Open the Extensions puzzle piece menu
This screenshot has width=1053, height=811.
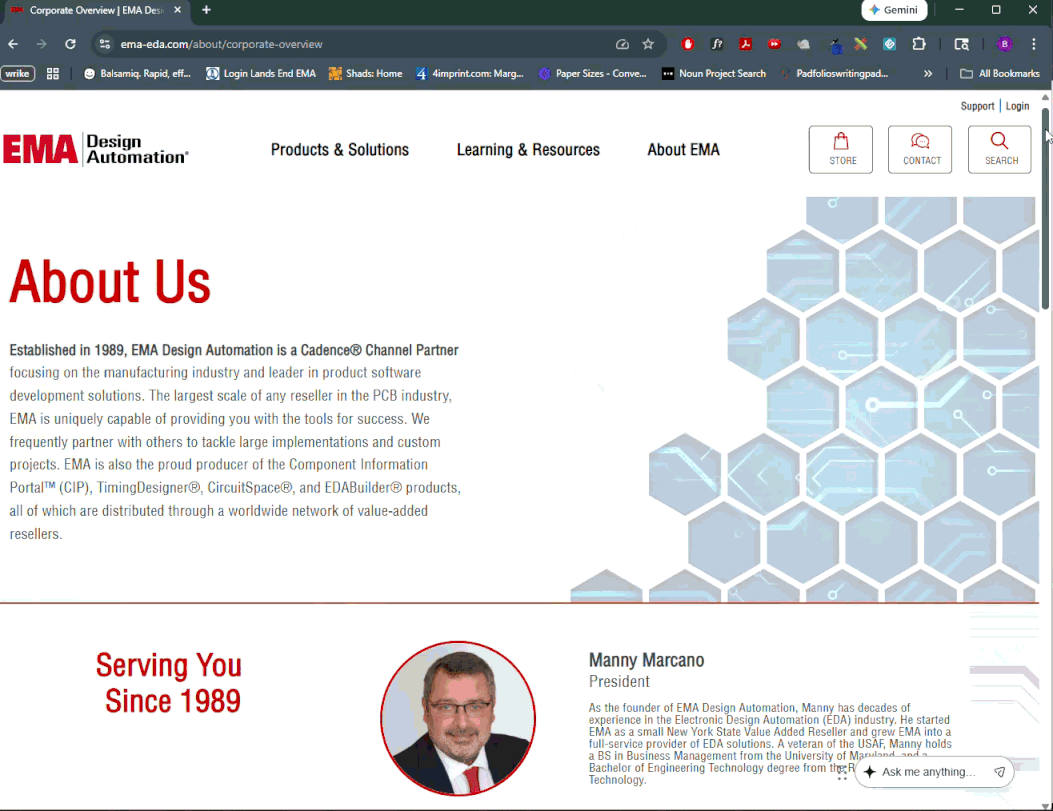(x=919, y=44)
